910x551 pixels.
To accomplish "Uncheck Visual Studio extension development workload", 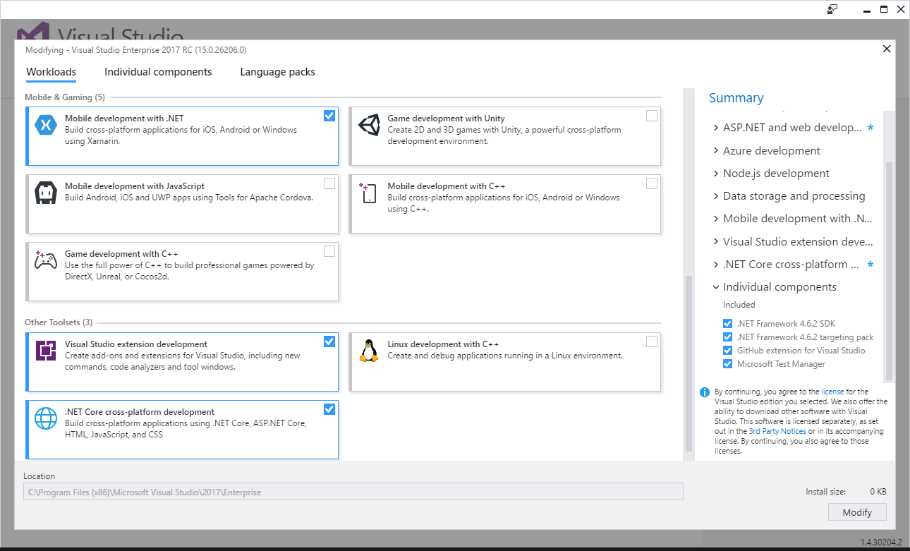I will [x=329, y=341].
